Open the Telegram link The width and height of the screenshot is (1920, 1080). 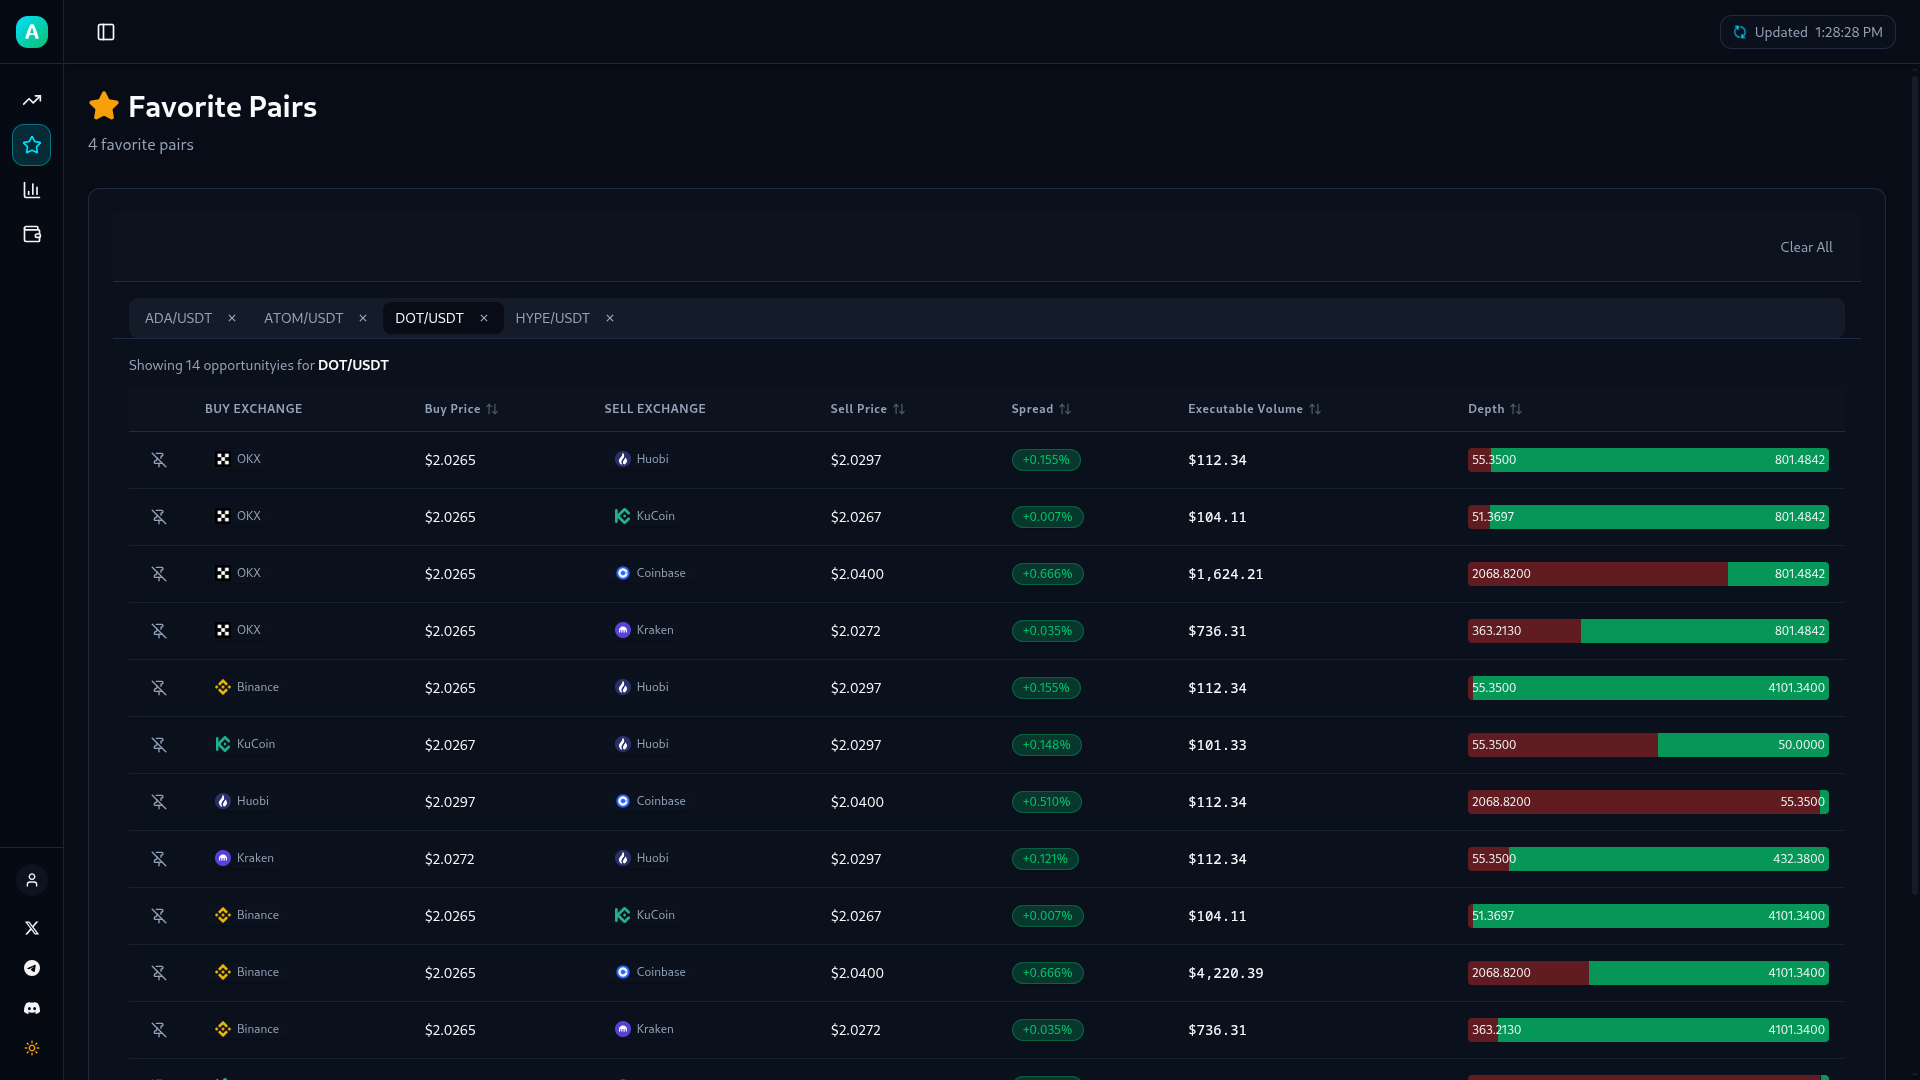31,968
